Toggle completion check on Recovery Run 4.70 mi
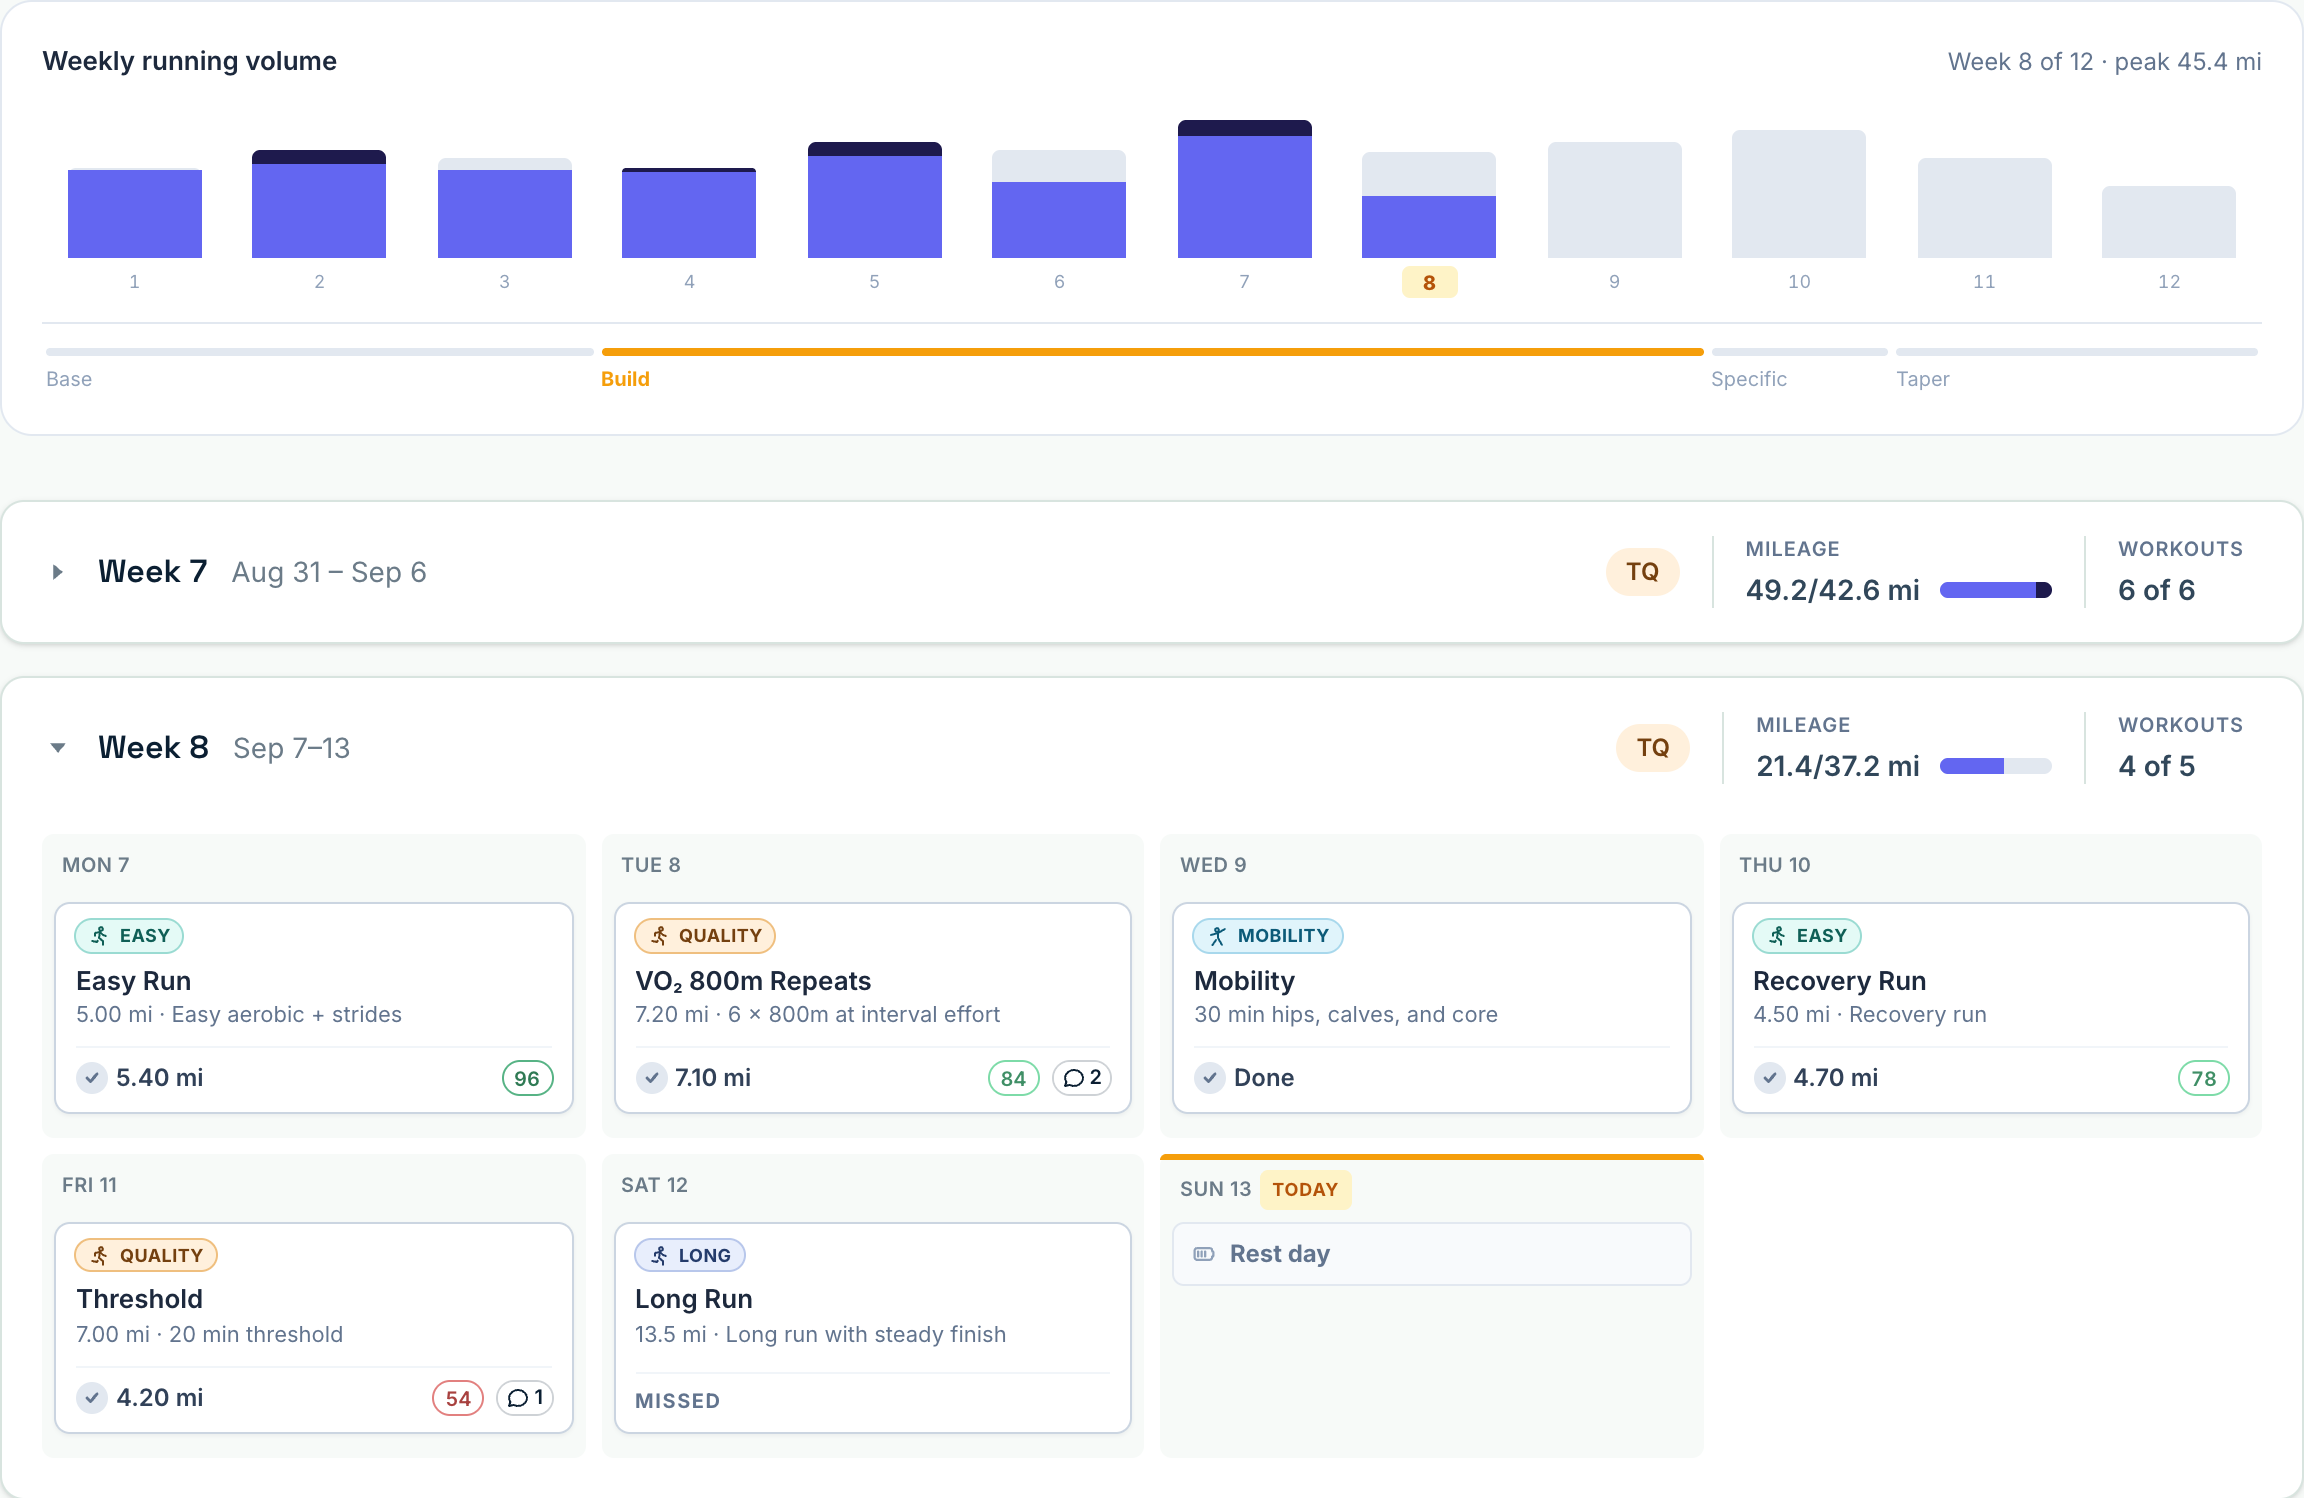Screen dimensions: 2304x1498 (x=1769, y=1078)
